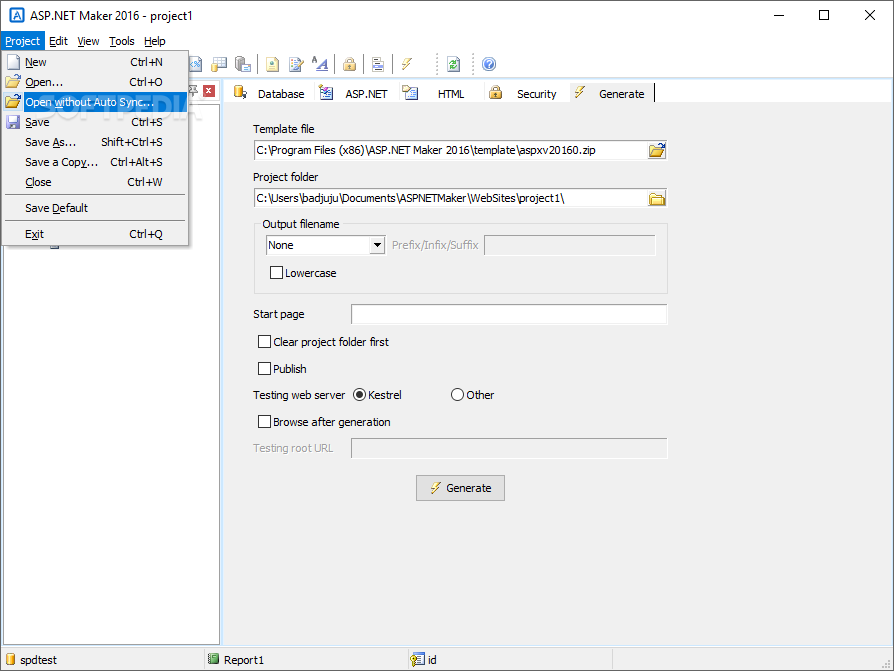This screenshot has height=671, width=894.
Task: Open the Tools menu
Action: click(x=121, y=41)
